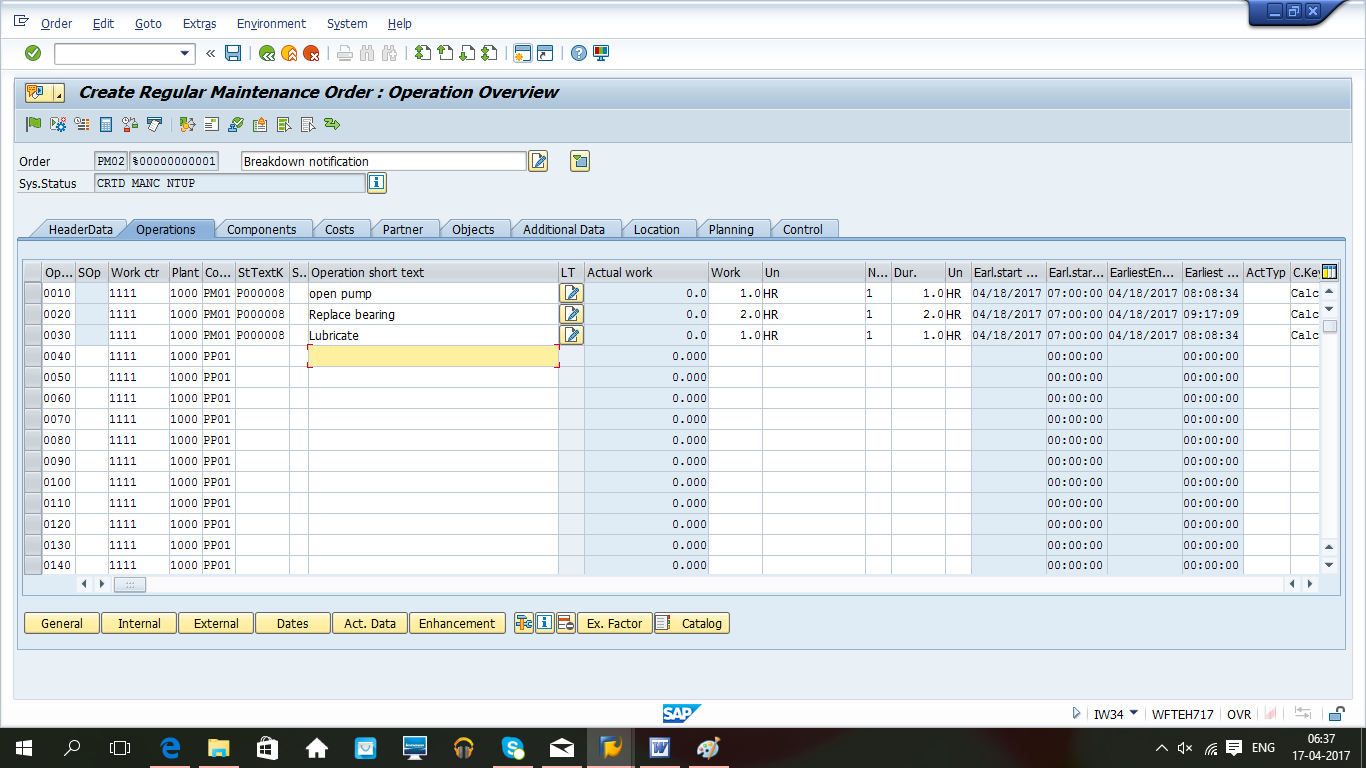This screenshot has width=1366, height=768.
Task: Open the IW34 status bar dropdown
Action: tap(1133, 713)
